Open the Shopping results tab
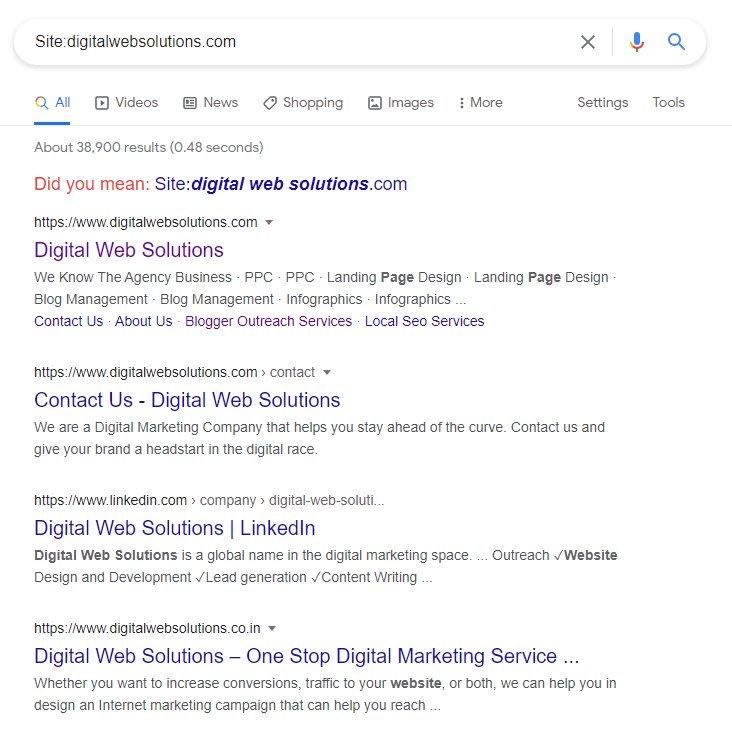This screenshot has height=737, width=732. tap(303, 102)
